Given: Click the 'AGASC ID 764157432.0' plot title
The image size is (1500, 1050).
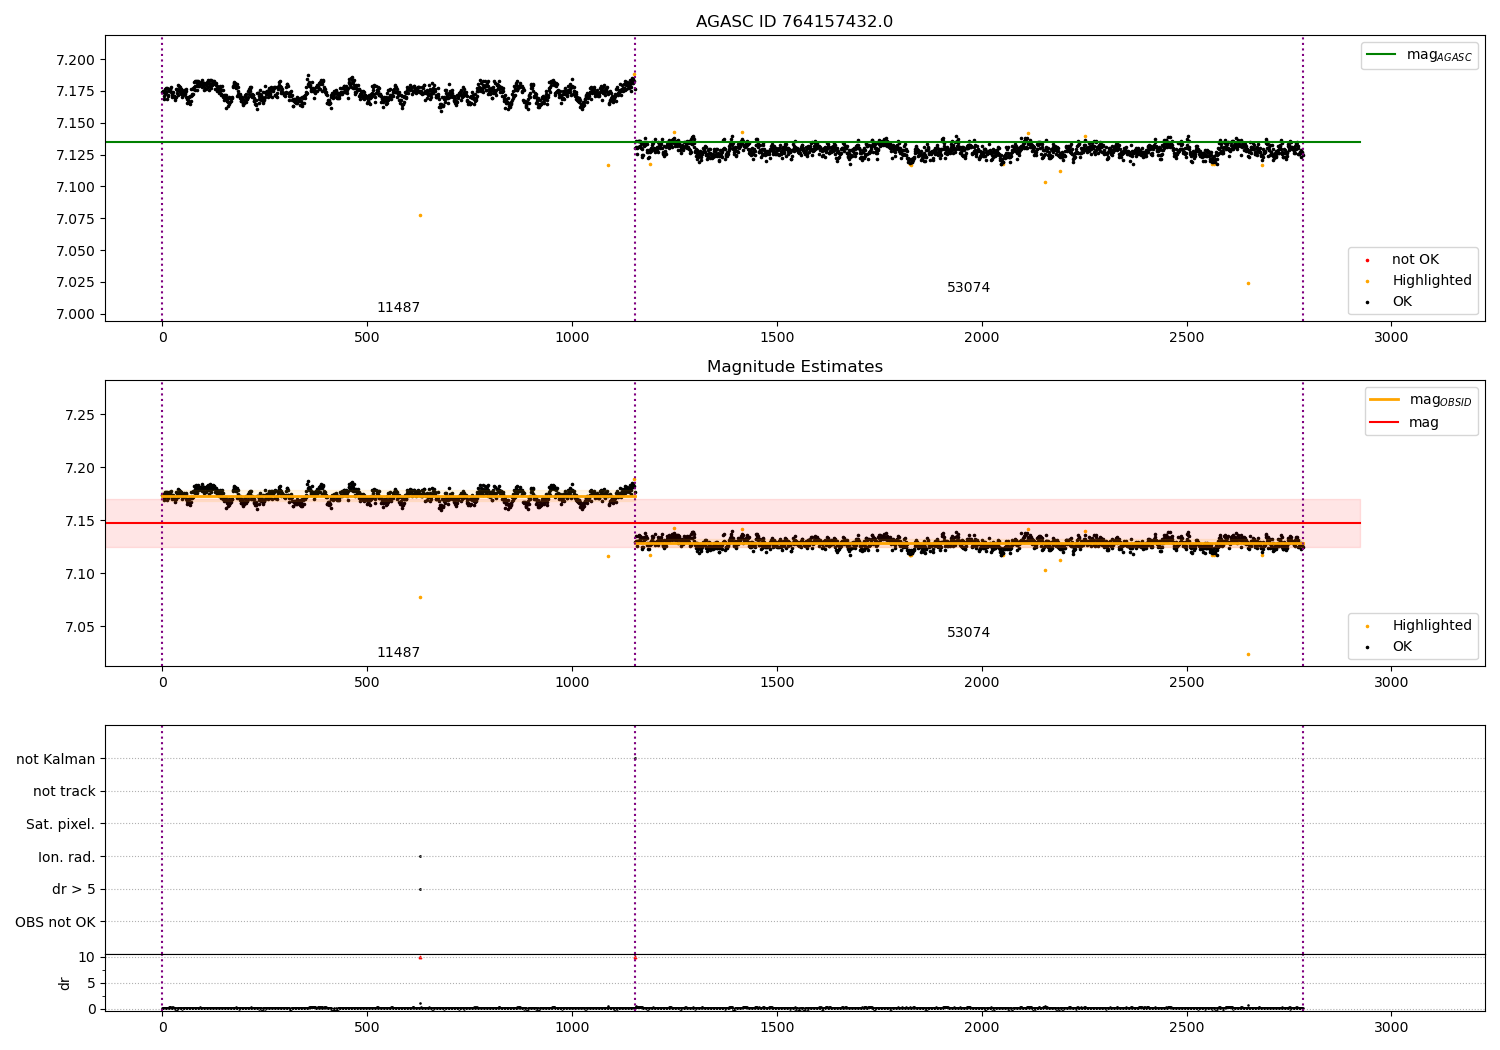Looking at the screenshot, I should pyautogui.click(x=794, y=22).
